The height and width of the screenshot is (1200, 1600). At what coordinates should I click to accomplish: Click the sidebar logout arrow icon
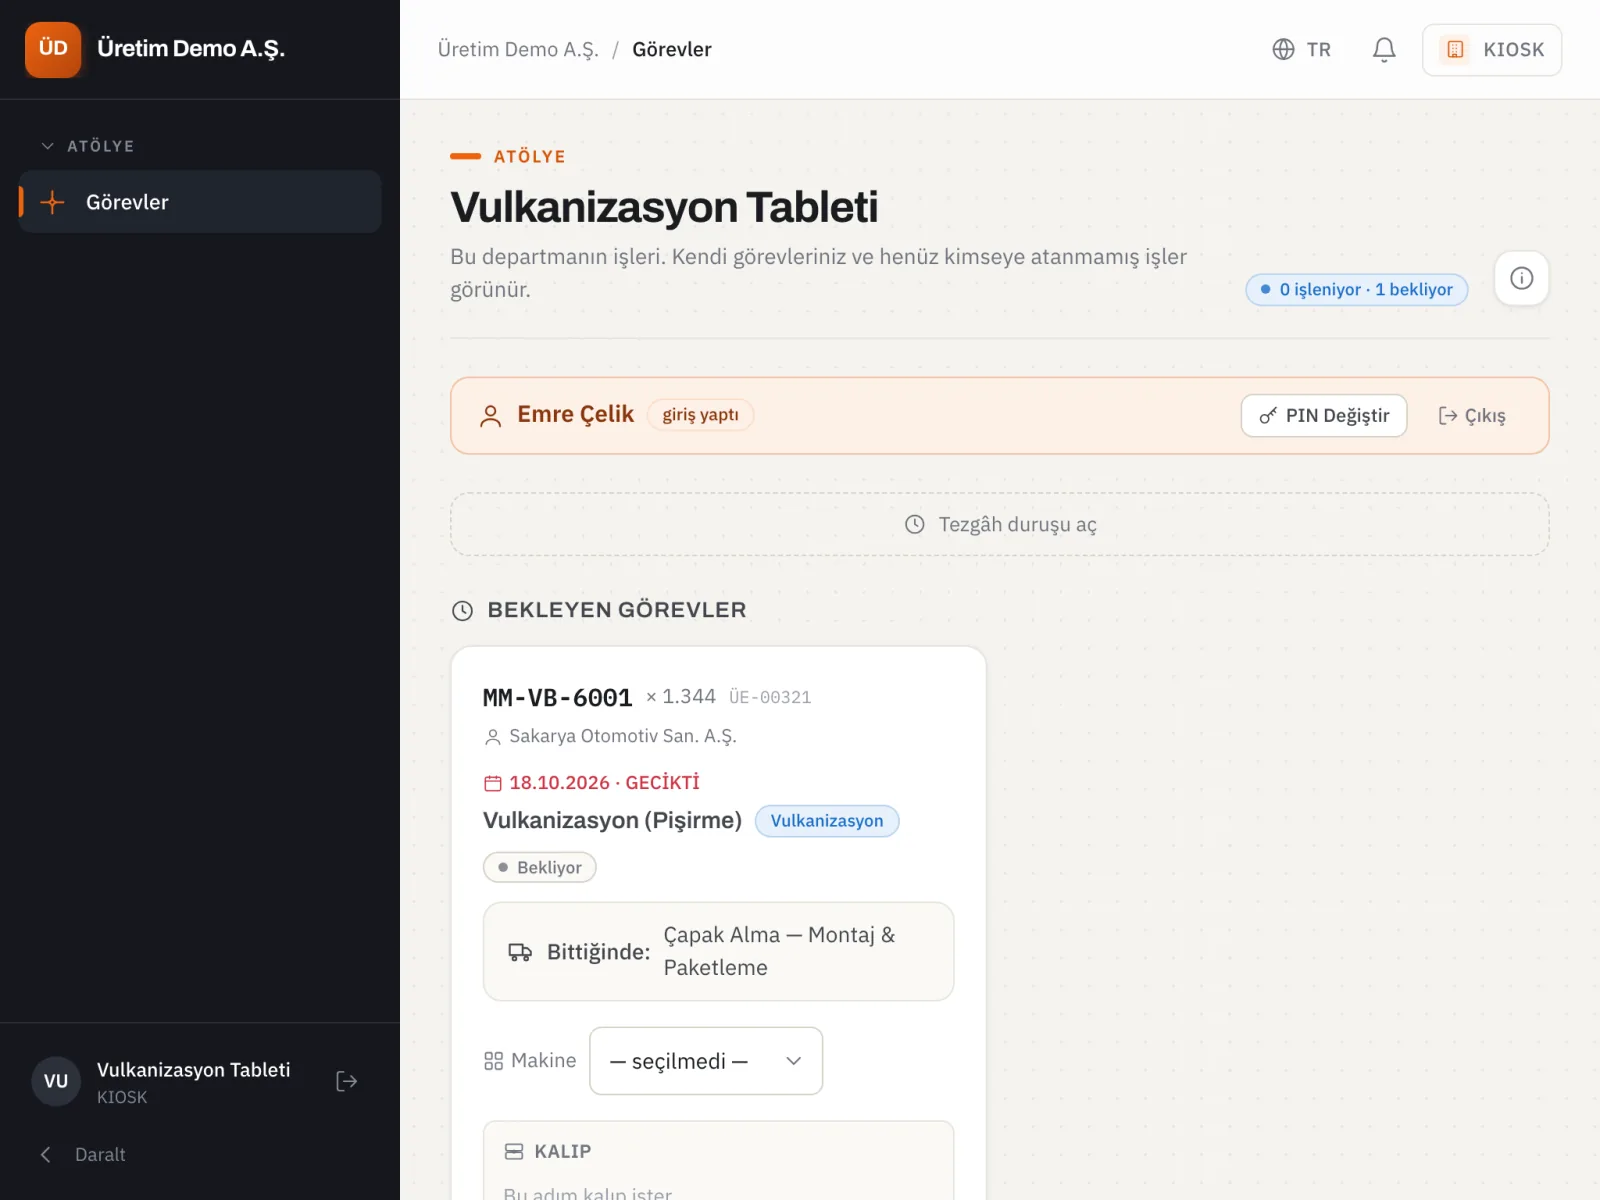click(346, 1081)
